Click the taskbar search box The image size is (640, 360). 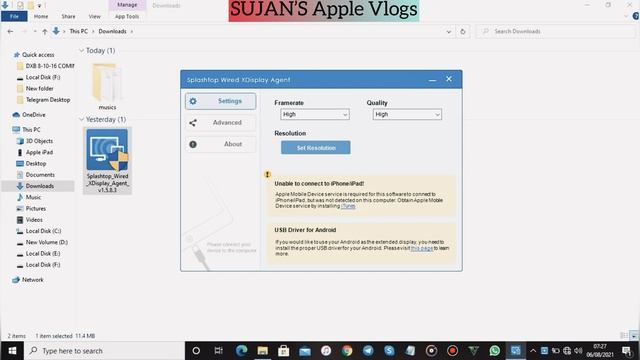[x=104, y=351]
